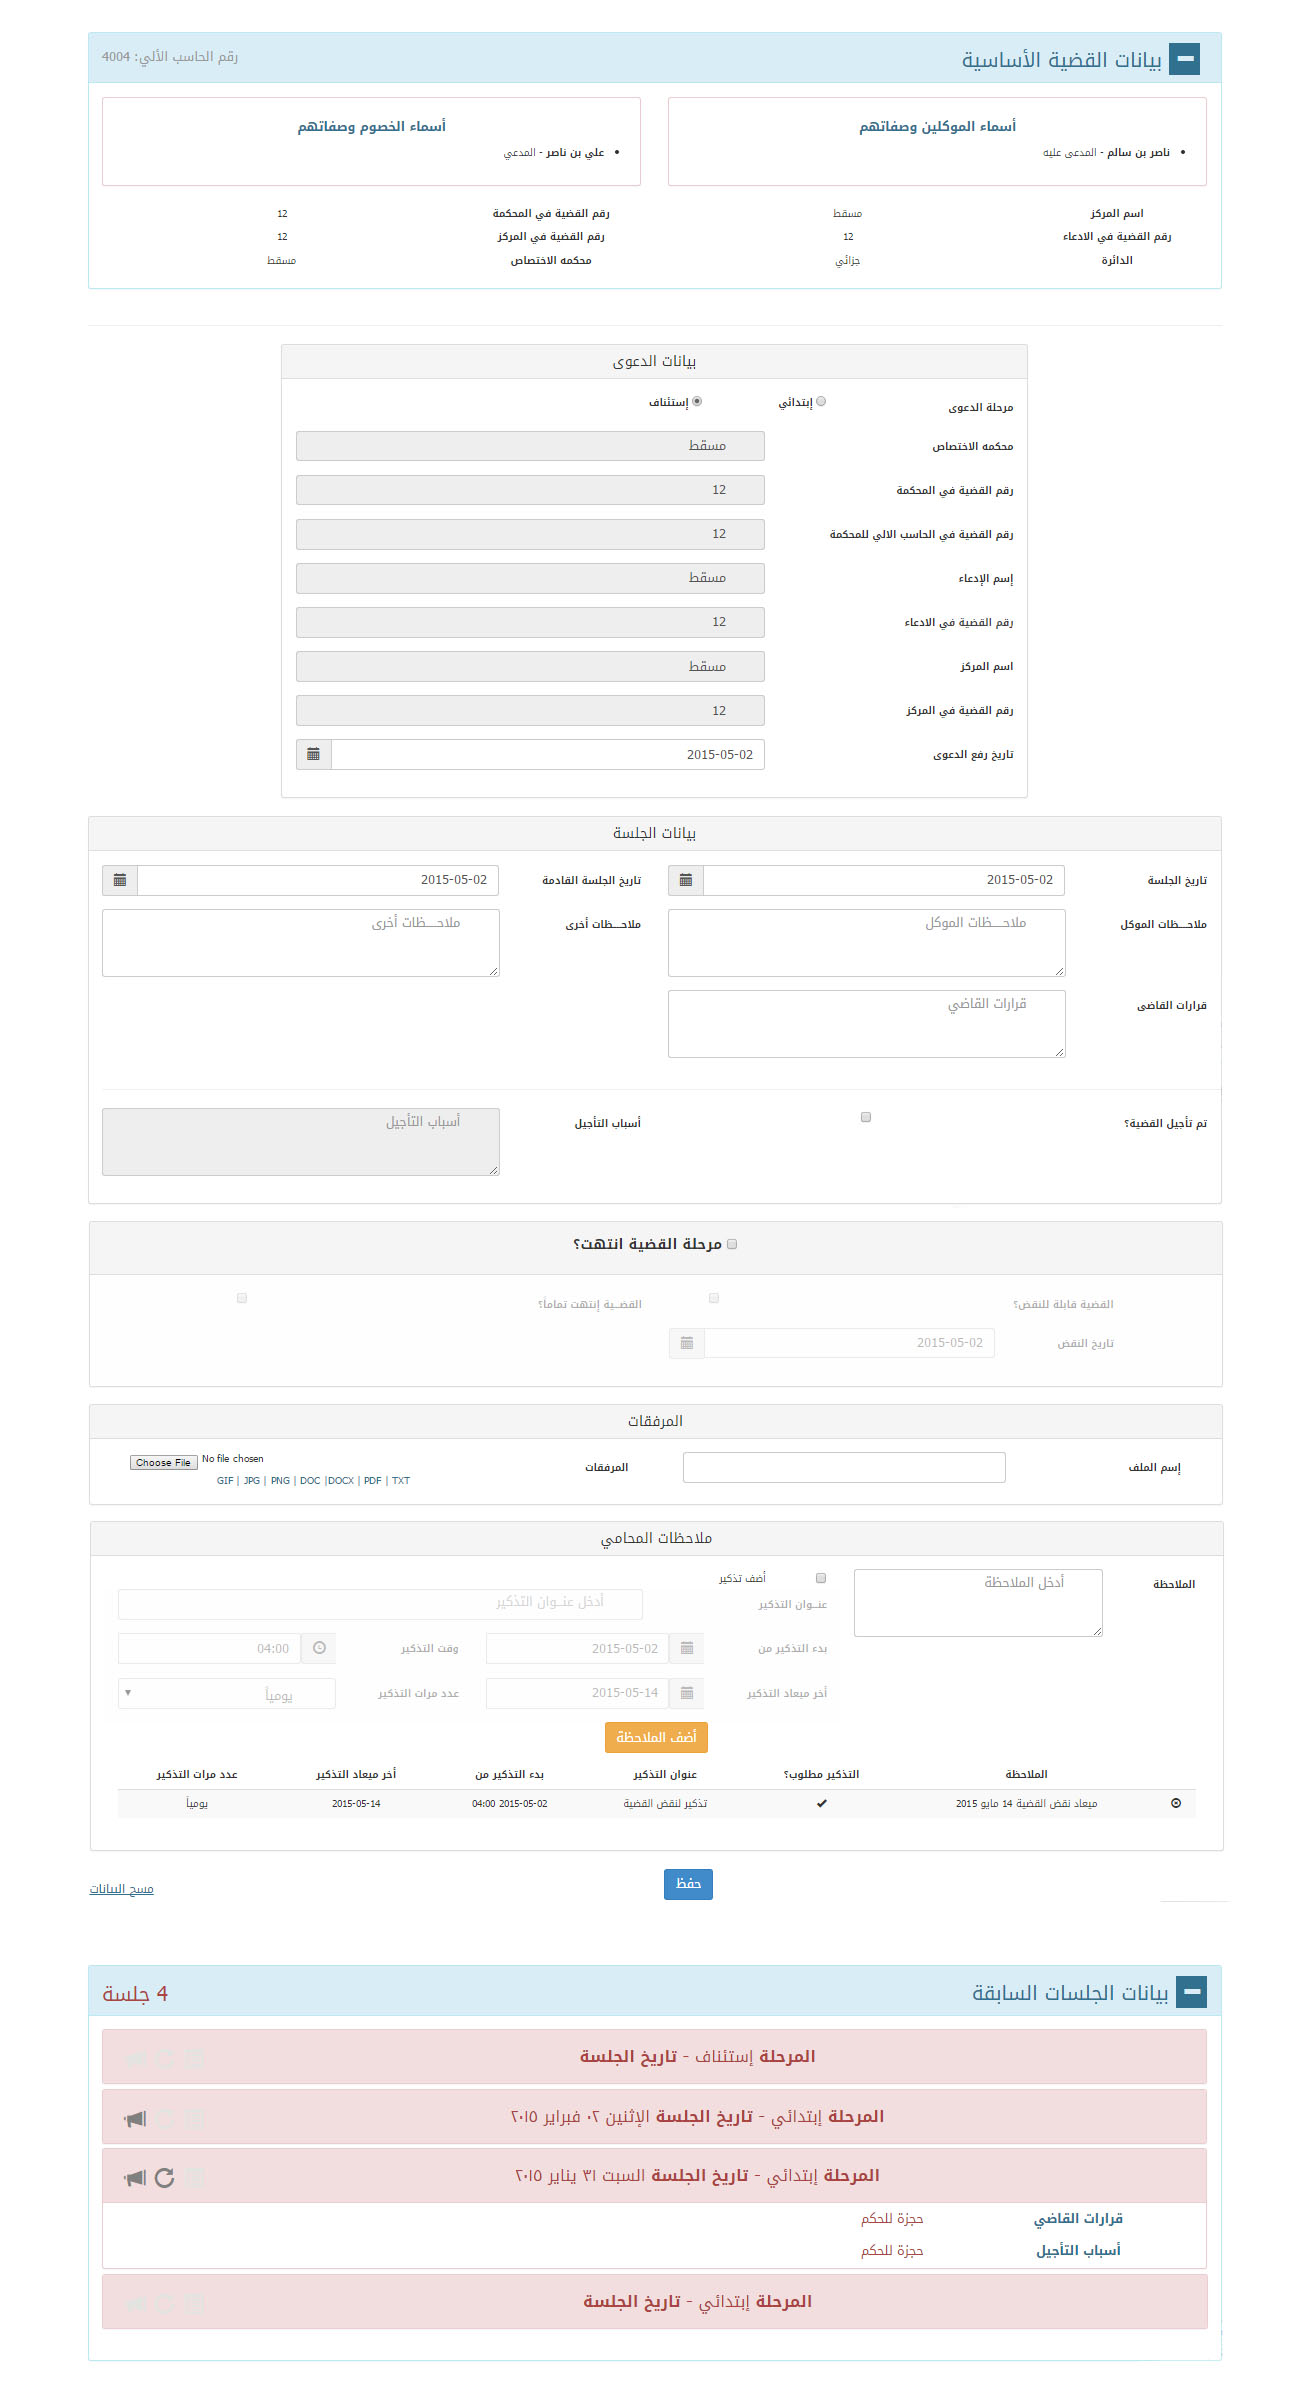Open the عدد مرات التذكير dropdown
This screenshot has width=1300, height=2398.
point(227,1693)
